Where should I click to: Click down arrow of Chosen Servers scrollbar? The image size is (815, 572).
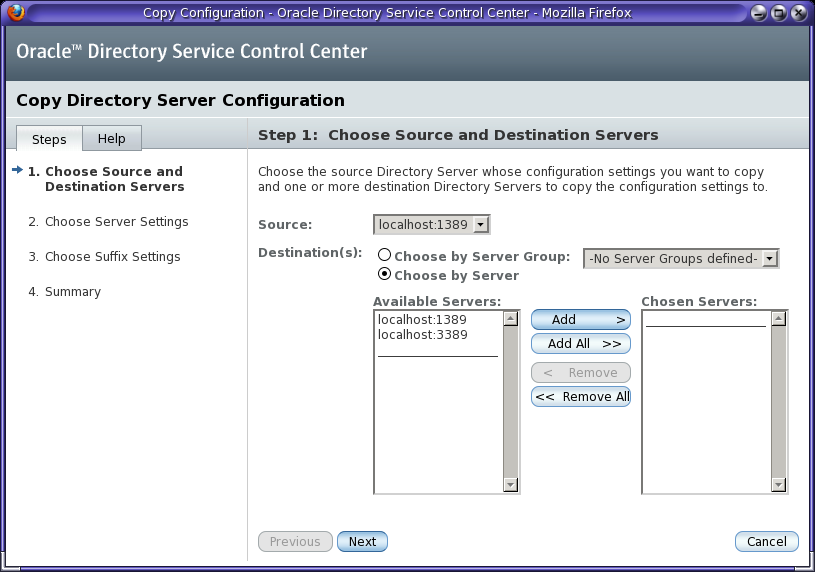click(779, 485)
